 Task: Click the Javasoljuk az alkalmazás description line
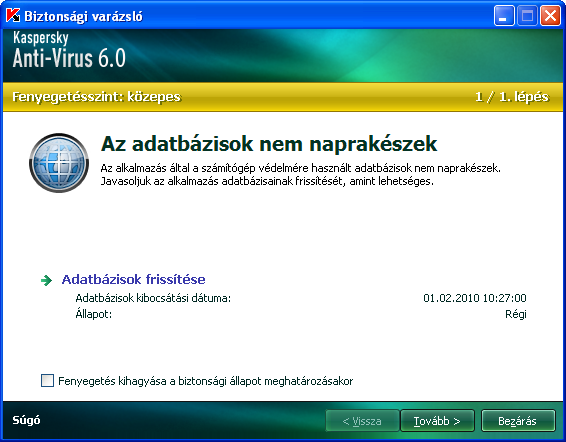pos(267,181)
